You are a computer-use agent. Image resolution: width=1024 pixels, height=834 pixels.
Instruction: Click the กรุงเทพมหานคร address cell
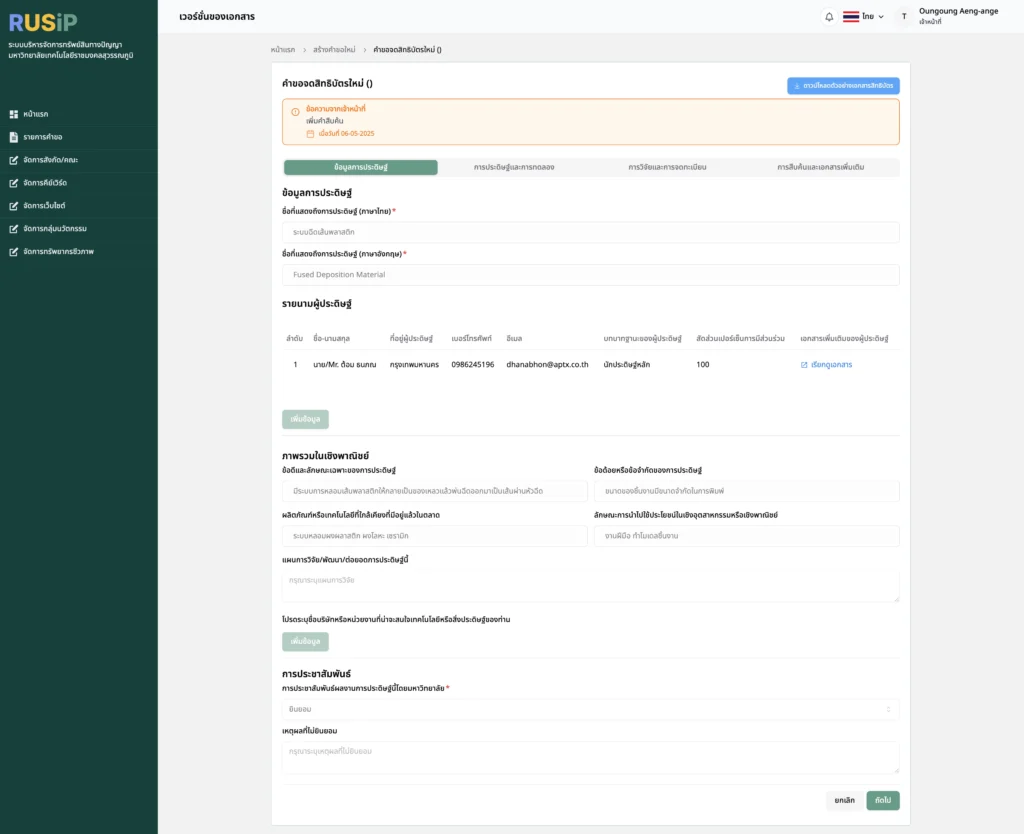pos(414,365)
